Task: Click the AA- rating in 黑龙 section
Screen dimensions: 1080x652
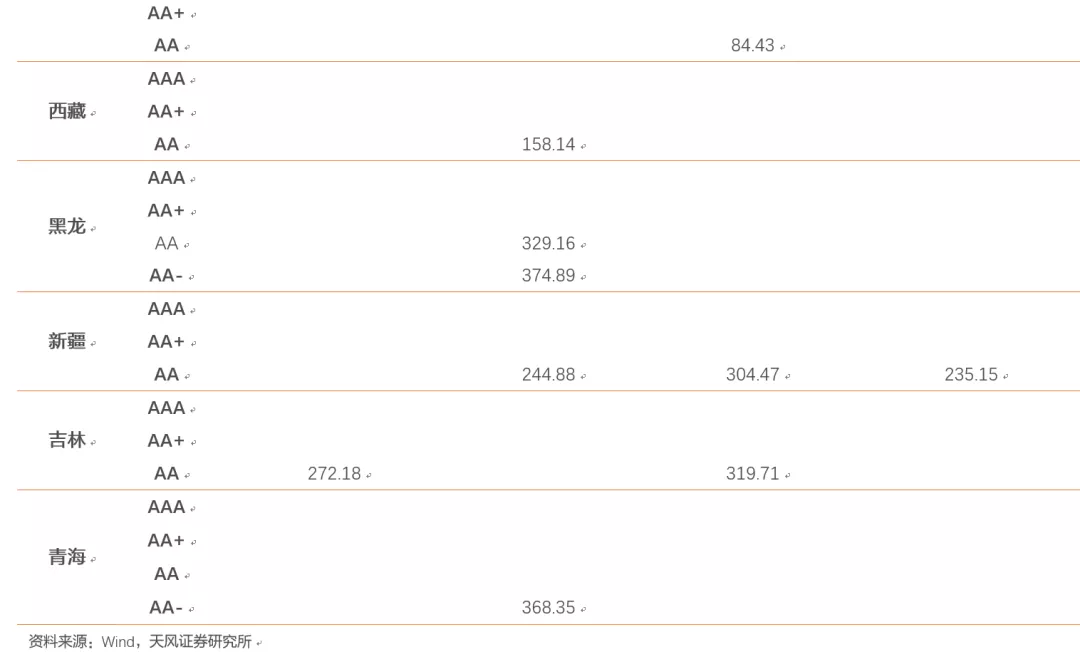Action: 166,275
